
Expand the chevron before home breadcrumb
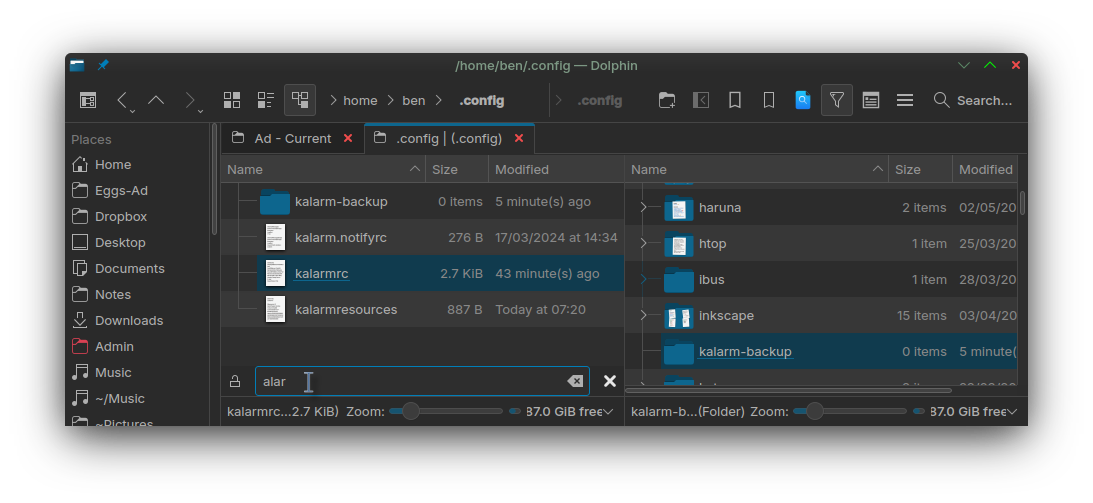coord(333,100)
